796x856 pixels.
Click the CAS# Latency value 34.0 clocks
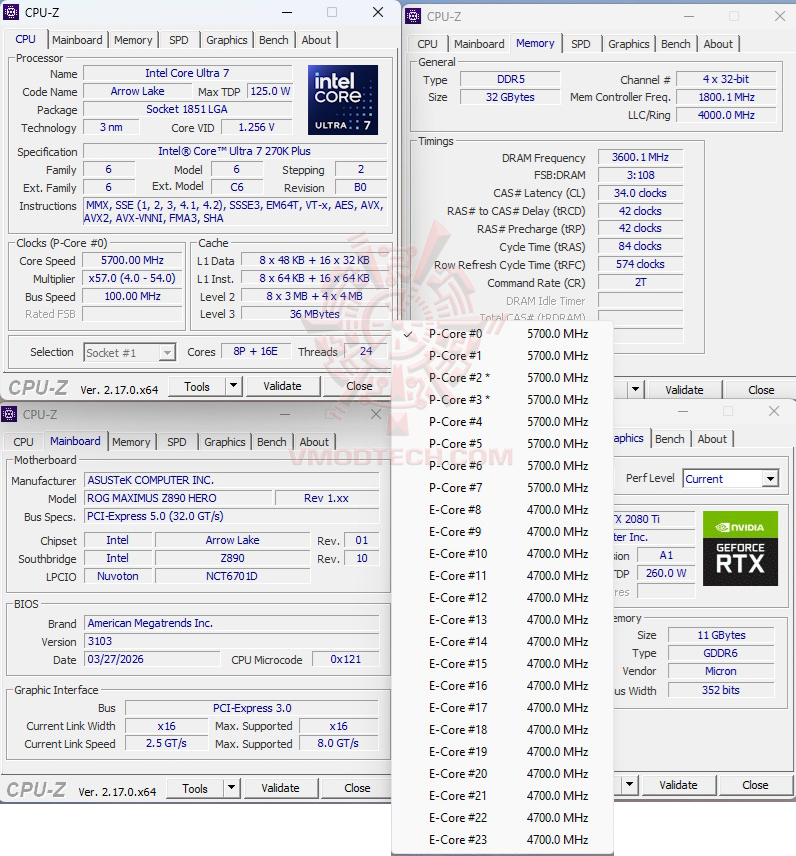640,193
